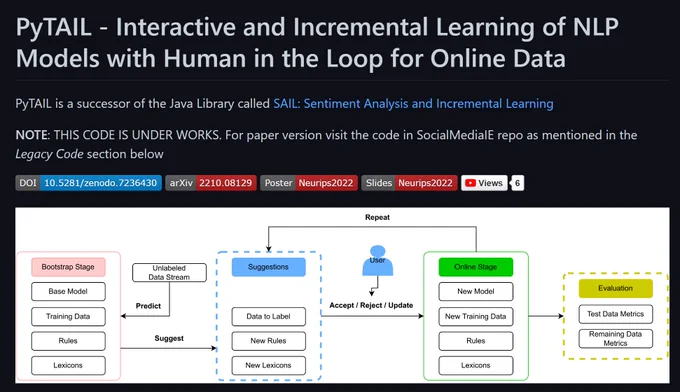Screen dimensions: 680x392
Task: Open the arXiv 2210.08129 badge
Action: click(x=211, y=183)
